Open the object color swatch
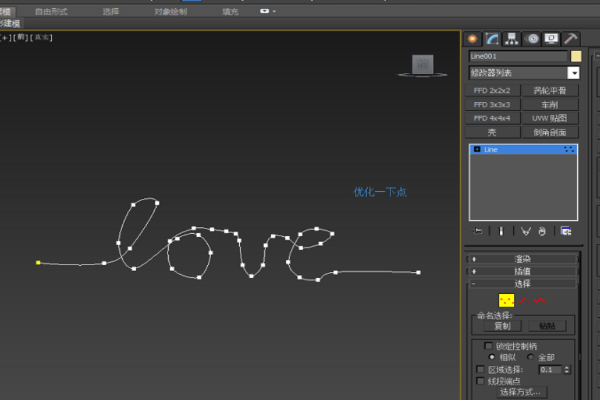 [576, 56]
